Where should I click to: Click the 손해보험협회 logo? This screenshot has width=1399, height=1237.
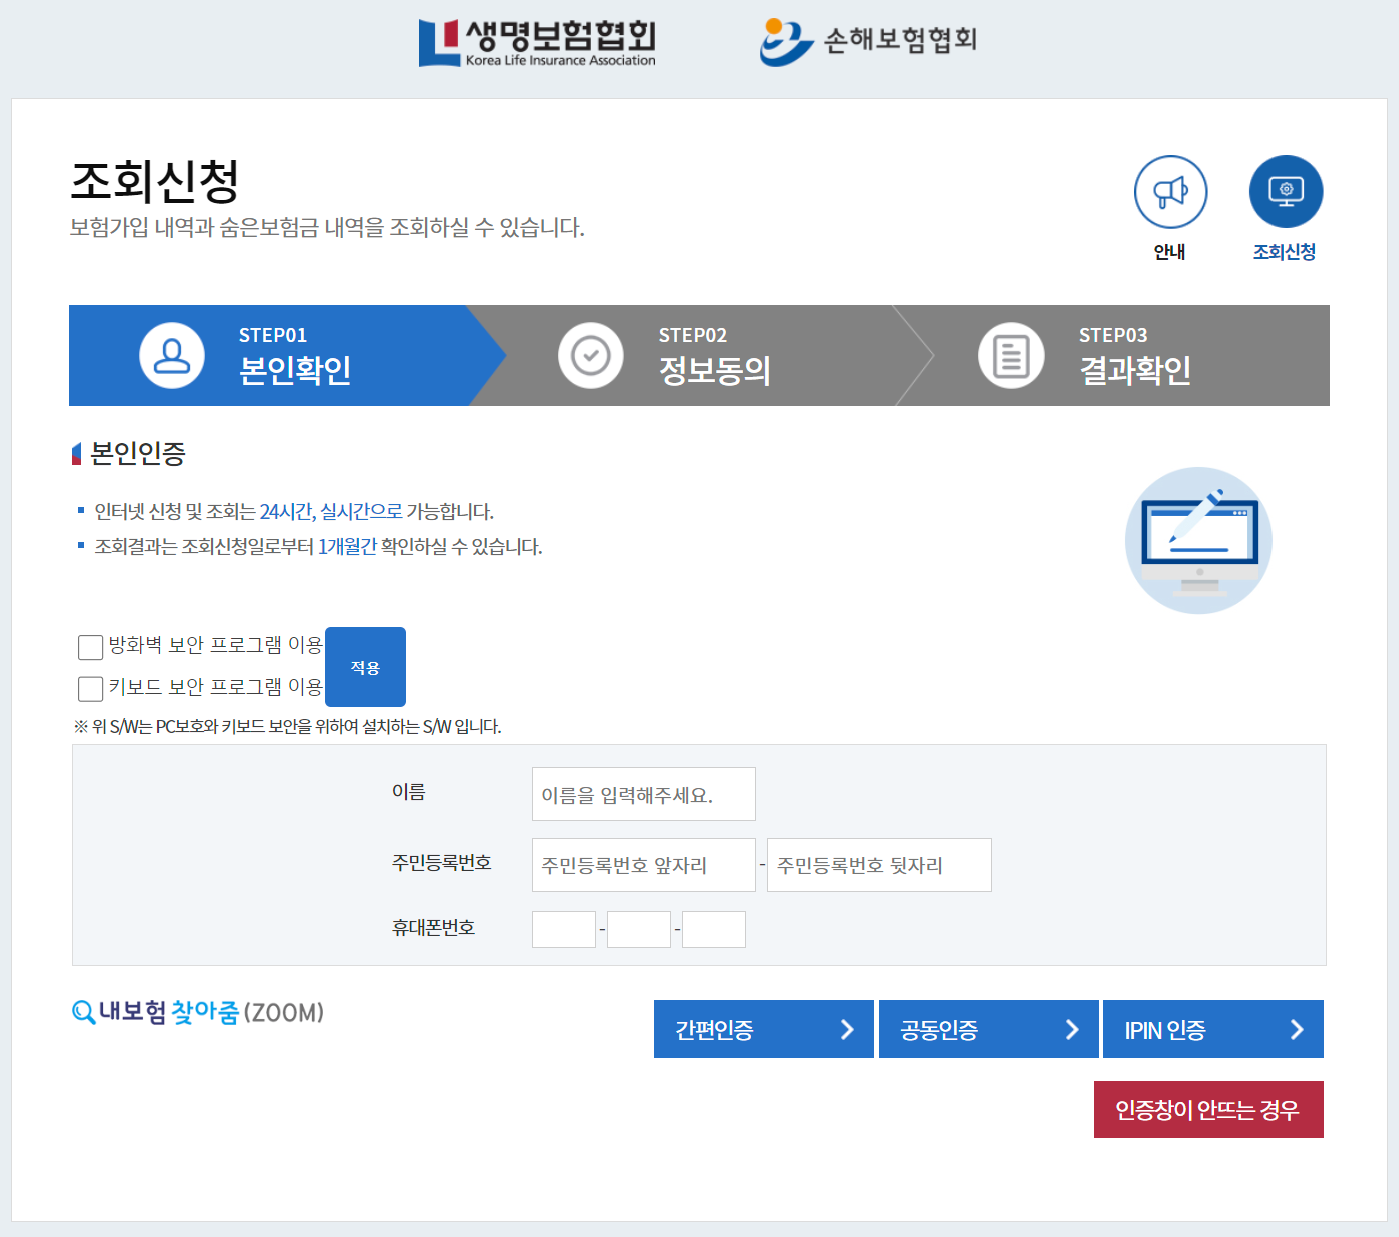coord(868,40)
